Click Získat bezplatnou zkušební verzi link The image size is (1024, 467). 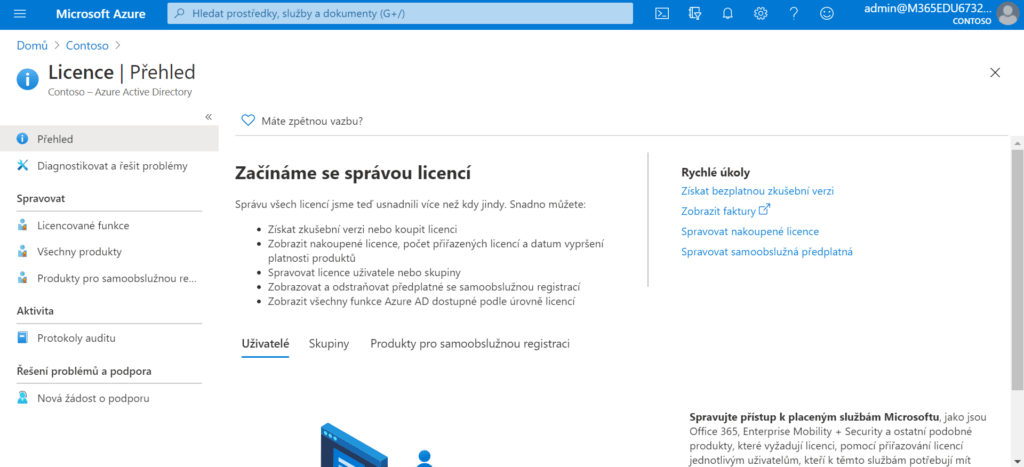(x=758, y=191)
